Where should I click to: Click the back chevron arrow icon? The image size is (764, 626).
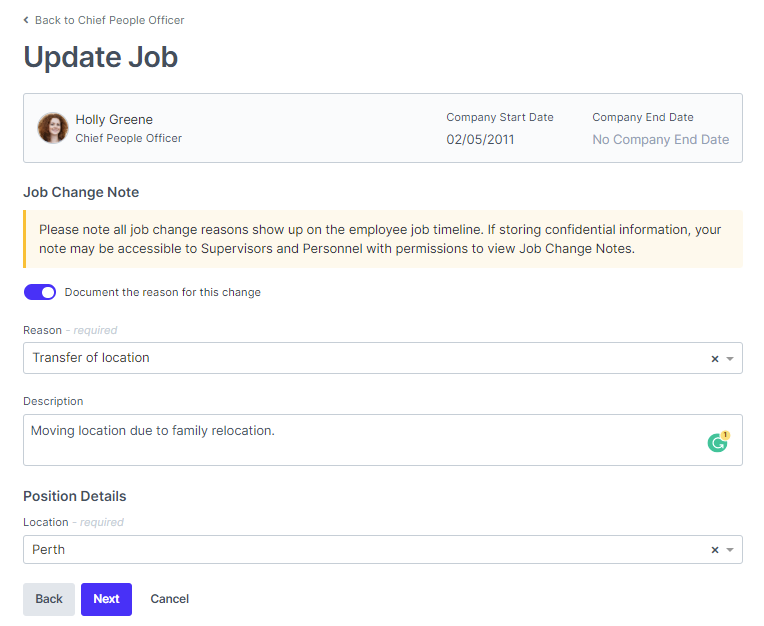point(26,20)
